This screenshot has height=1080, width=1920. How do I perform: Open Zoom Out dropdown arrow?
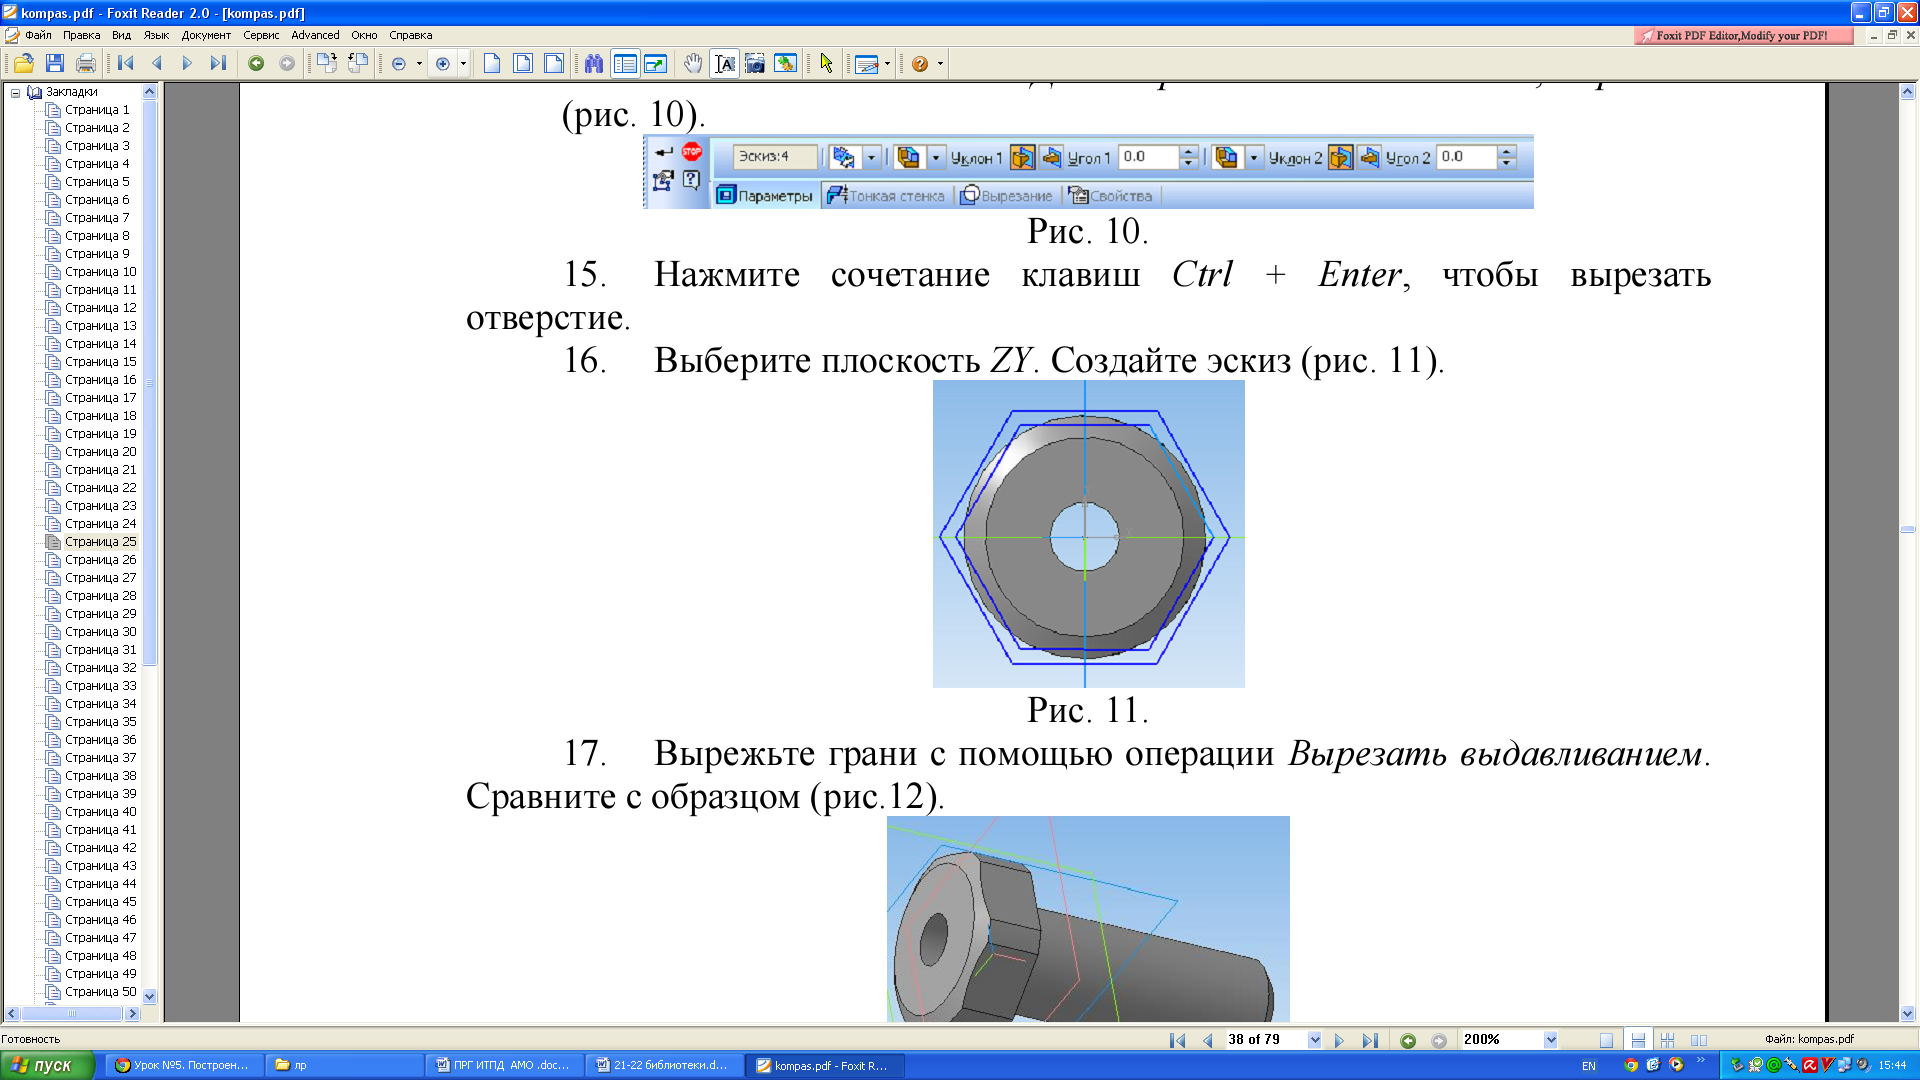[419, 64]
